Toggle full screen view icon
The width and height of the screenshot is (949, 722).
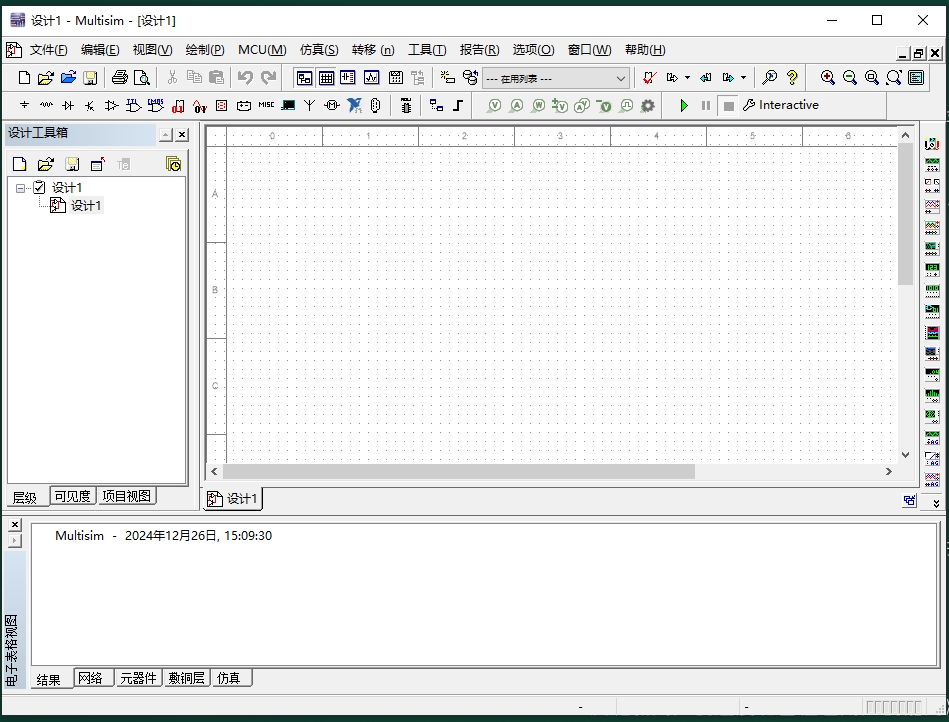(x=916, y=77)
